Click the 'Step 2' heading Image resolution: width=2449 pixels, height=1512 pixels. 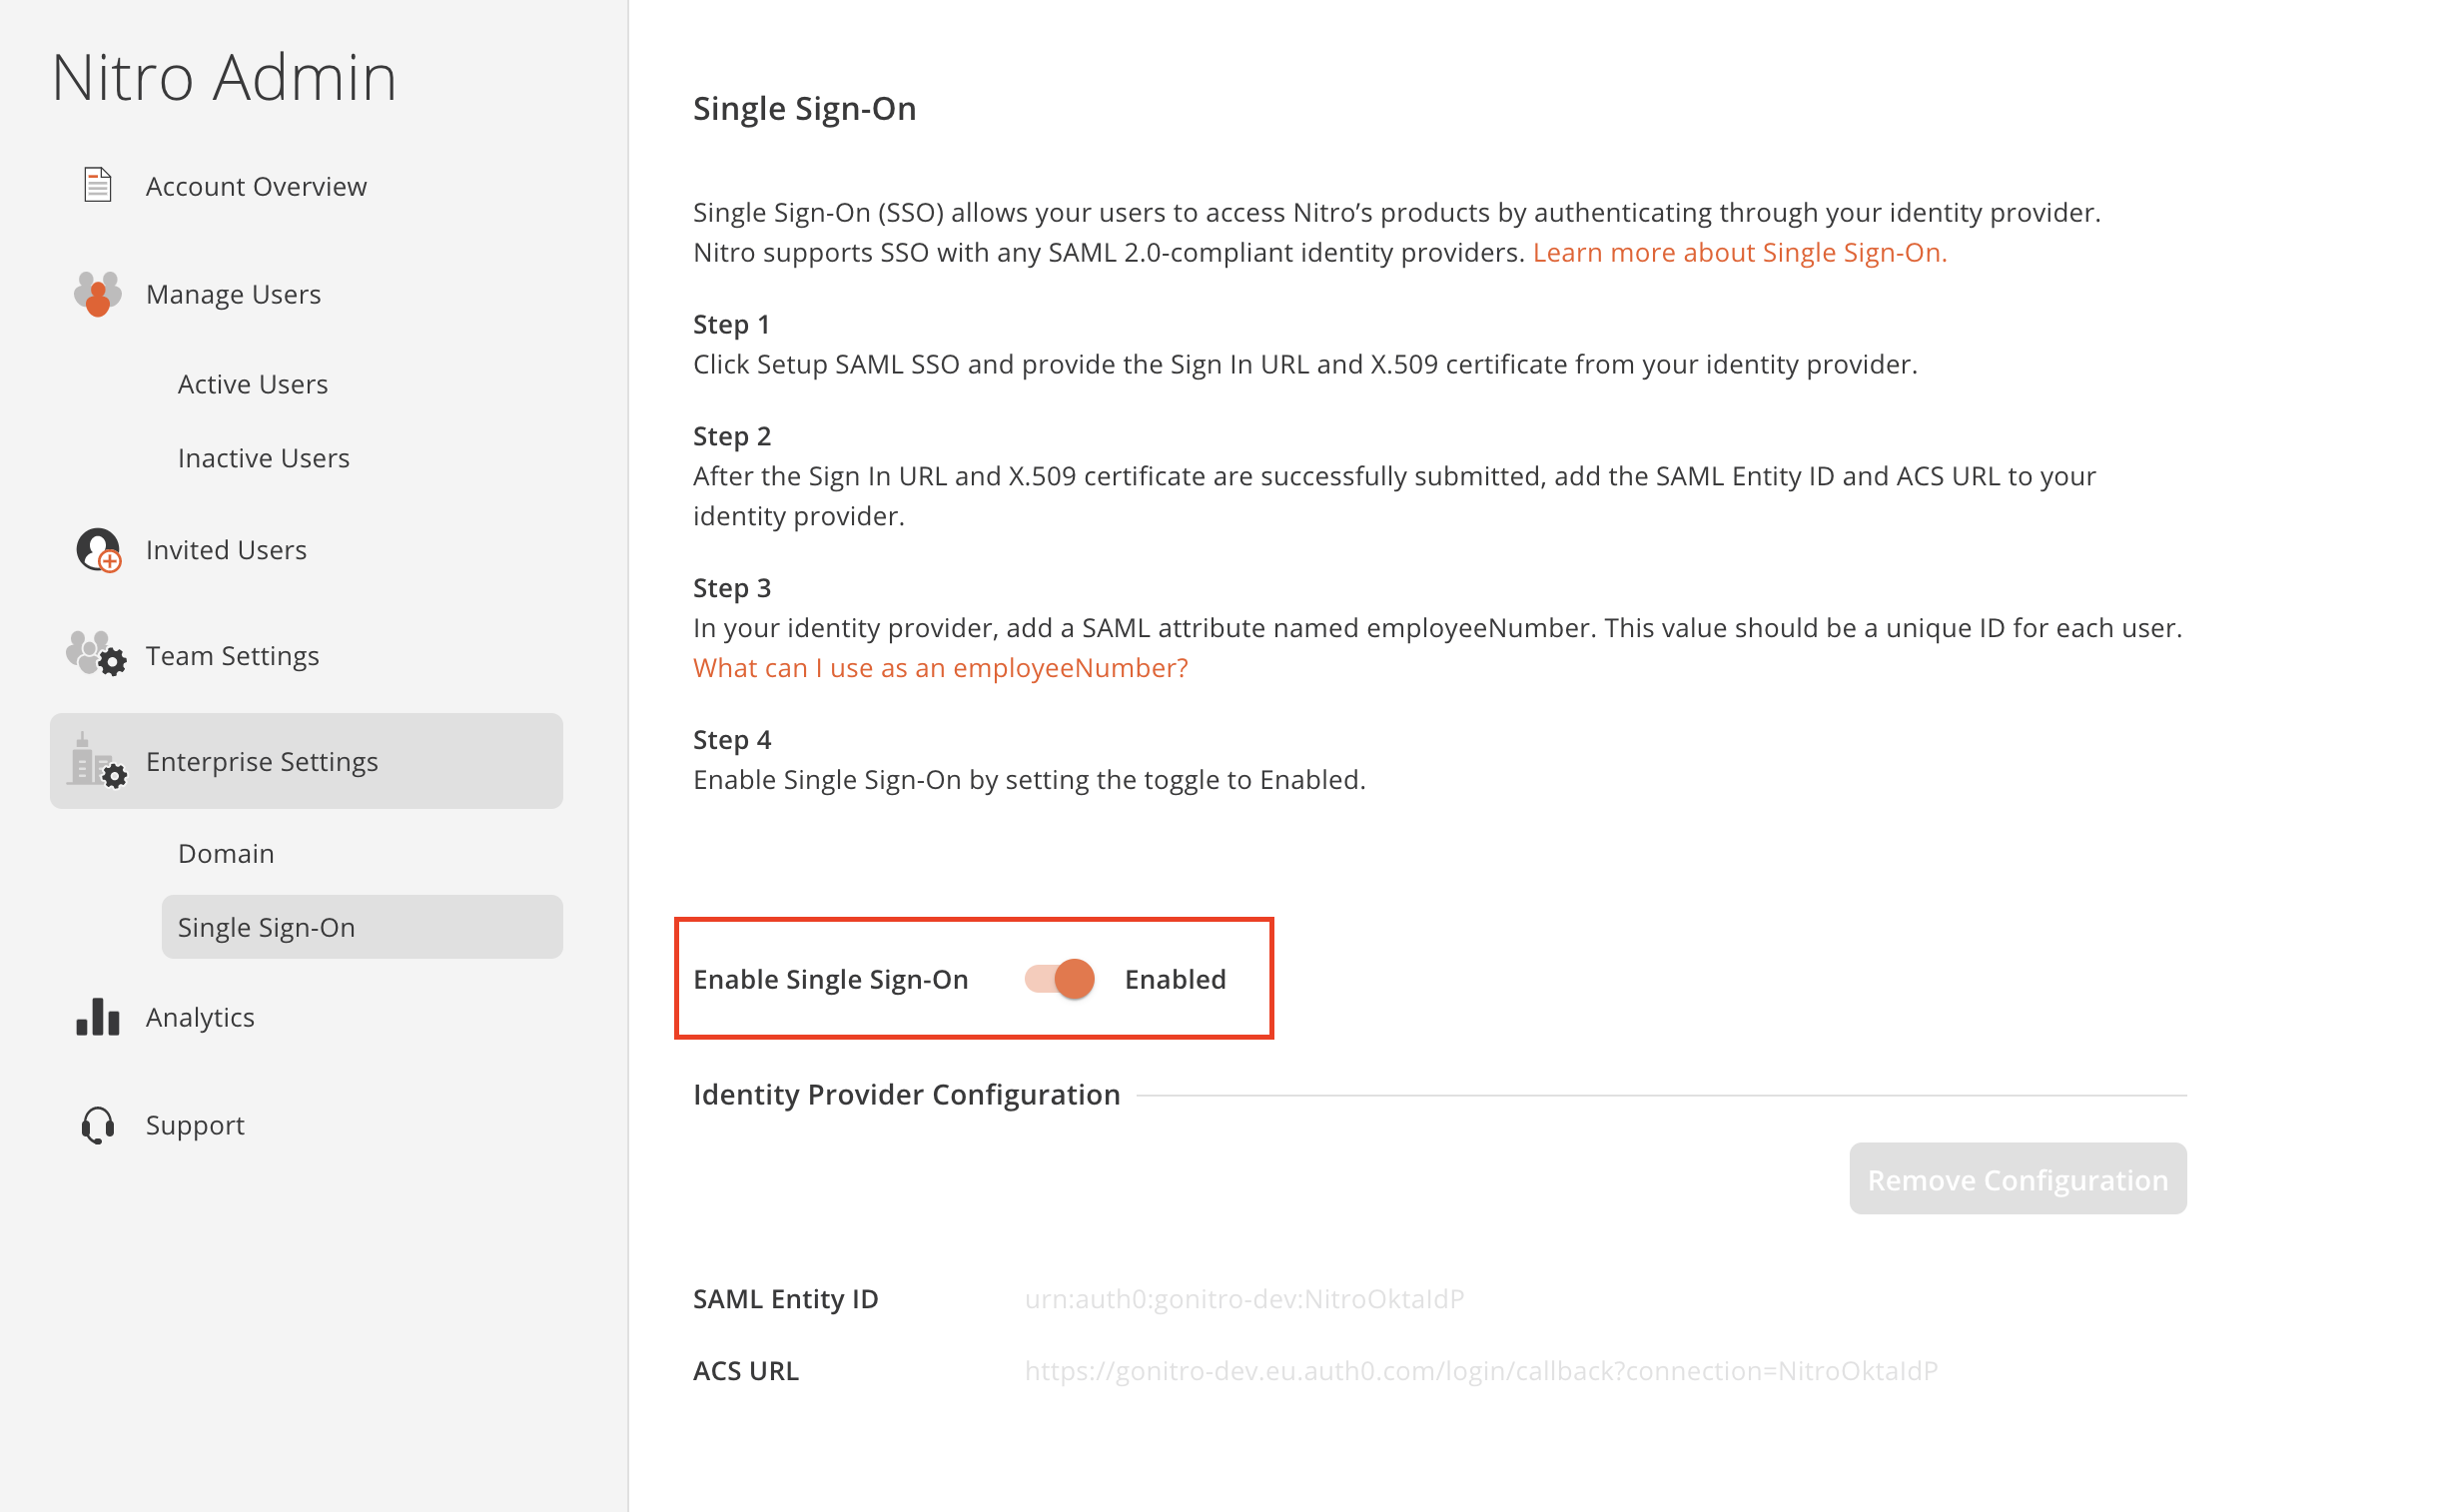[x=732, y=436]
